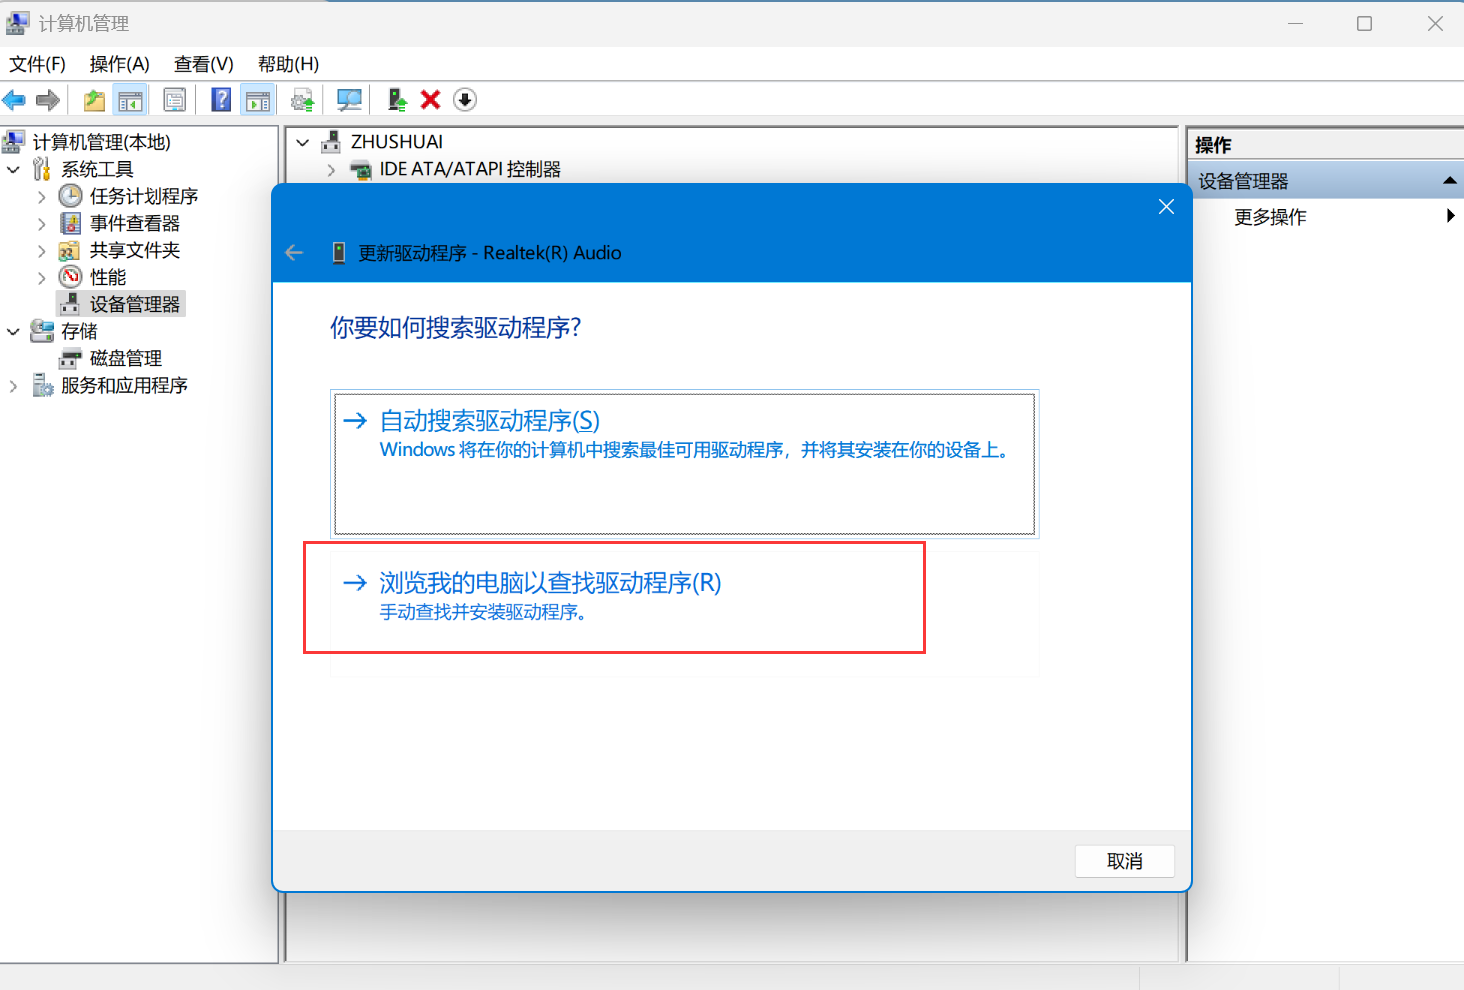Select 性能 in the tree
This screenshot has width=1464, height=990.
pyautogui.click(x=108, y=277)
